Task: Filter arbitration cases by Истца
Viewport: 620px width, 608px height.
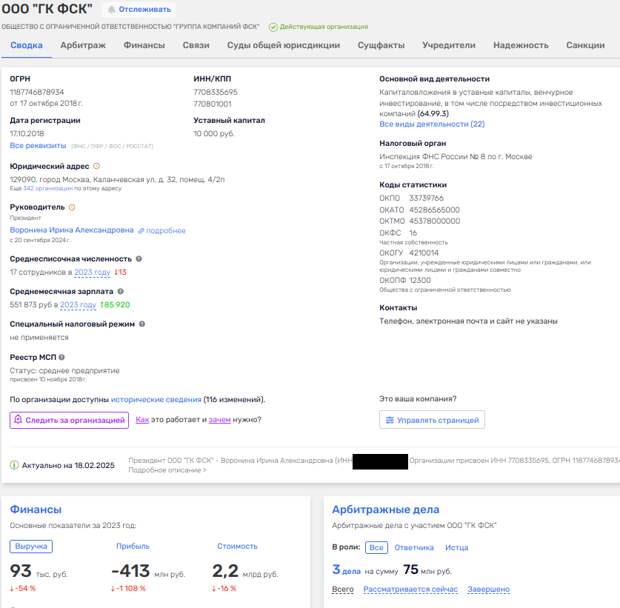Action: pos(457,548)
